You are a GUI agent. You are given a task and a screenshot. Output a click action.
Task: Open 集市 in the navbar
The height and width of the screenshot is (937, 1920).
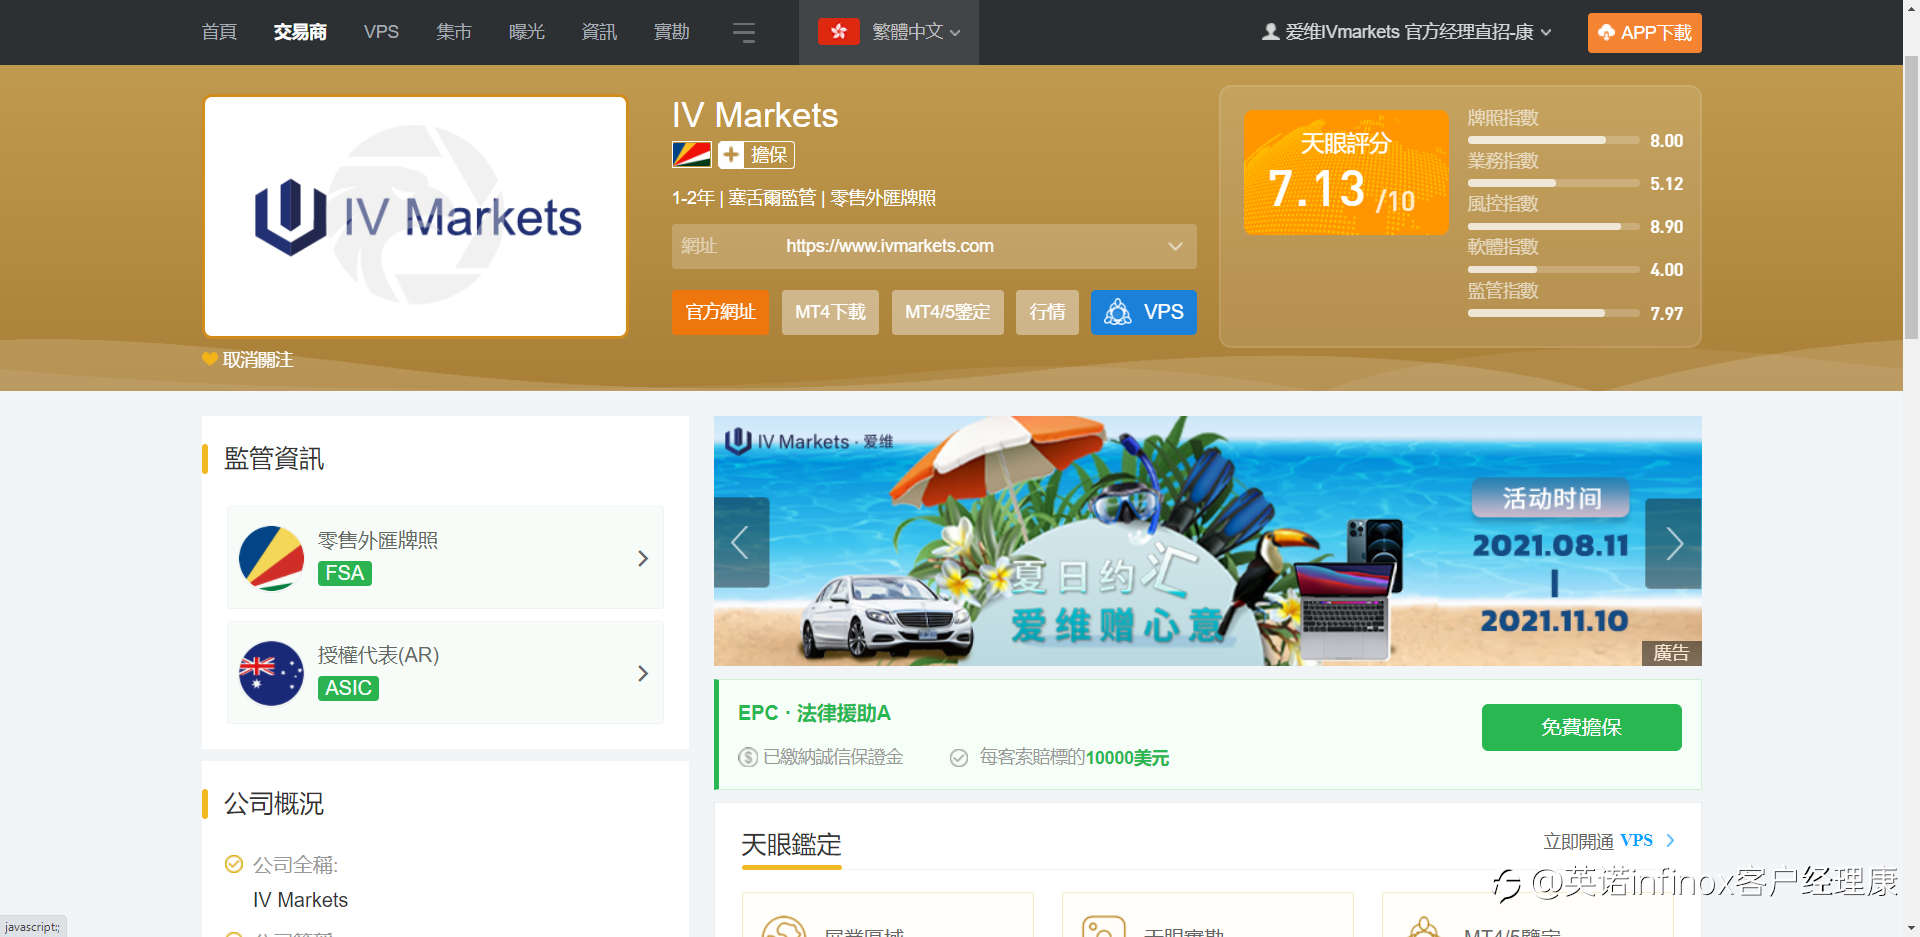(454, 32)
